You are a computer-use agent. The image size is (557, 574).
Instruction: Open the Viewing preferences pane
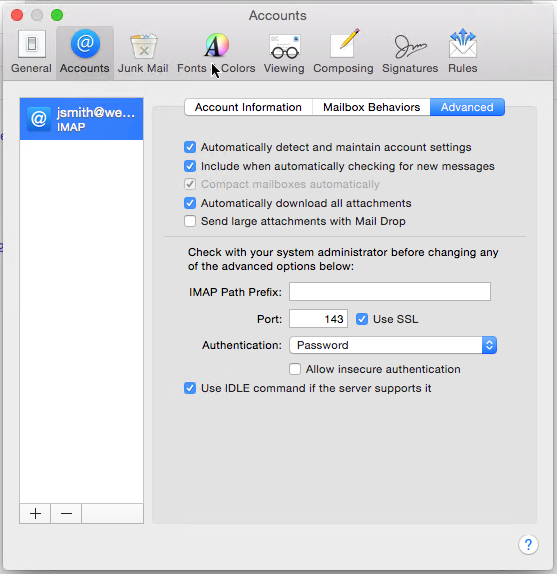click(284, 52)
